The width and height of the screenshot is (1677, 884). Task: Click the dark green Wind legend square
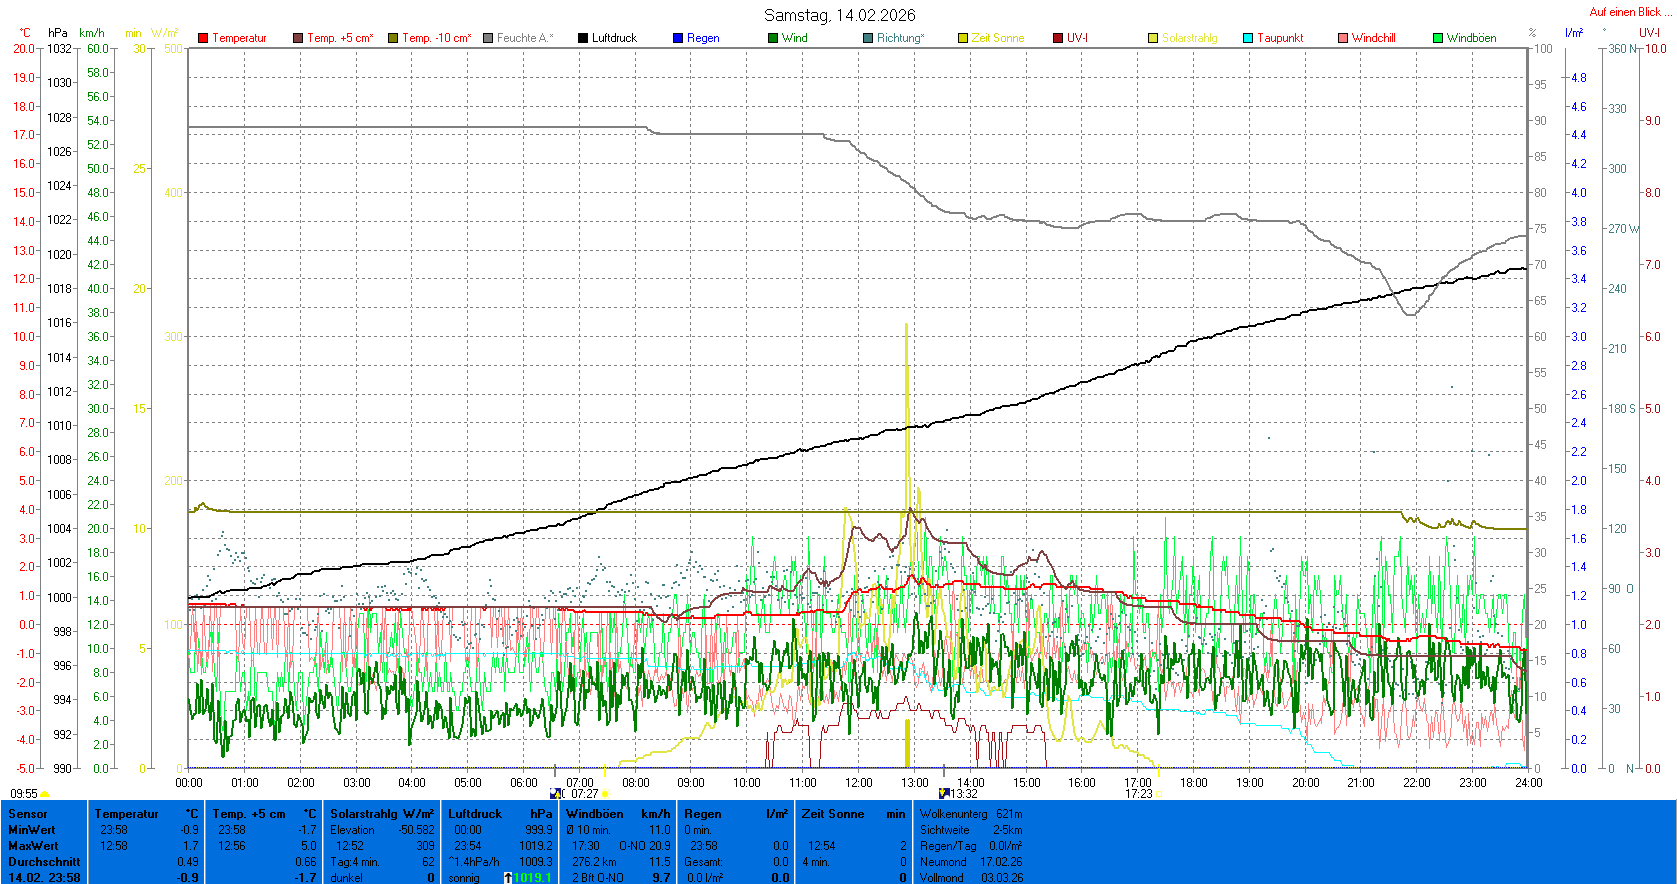point(773,38)
